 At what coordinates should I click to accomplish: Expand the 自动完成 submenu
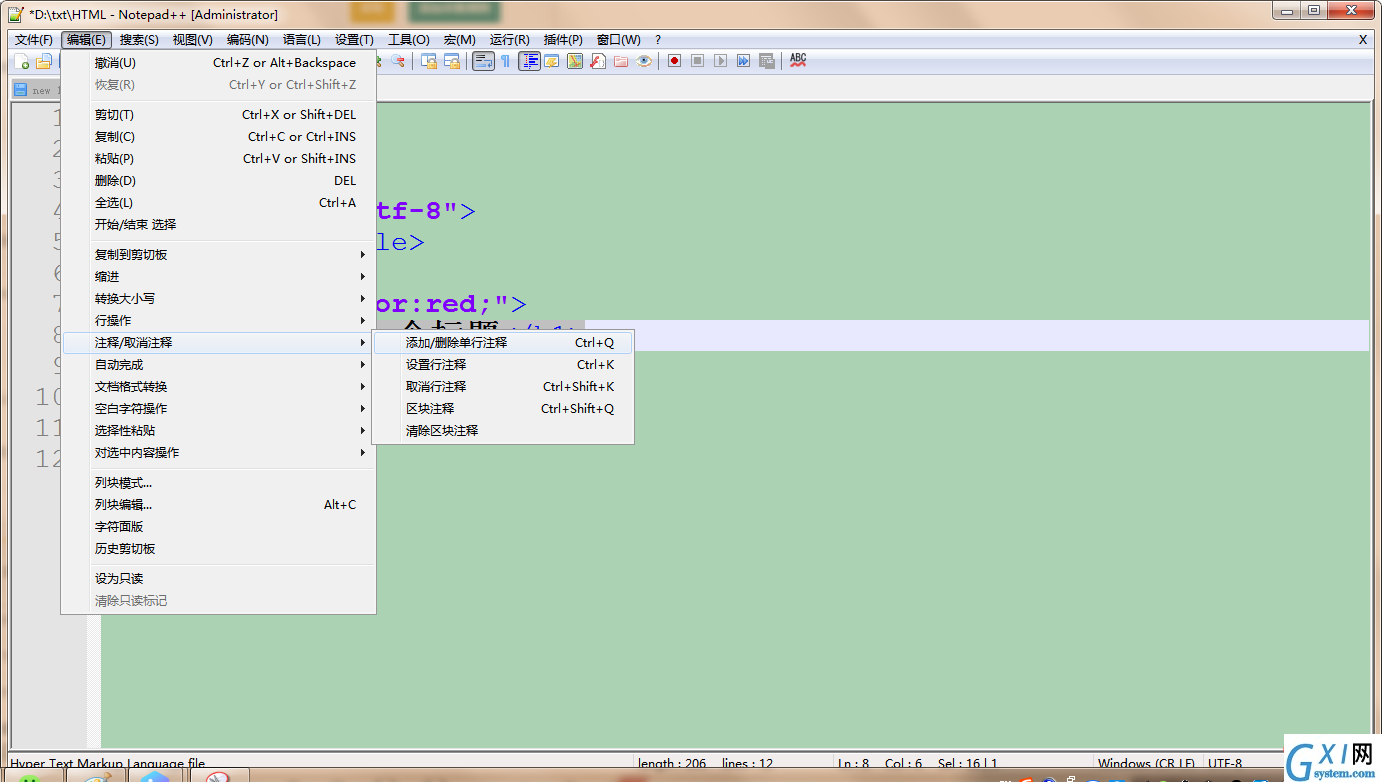[x=218, y=364]
